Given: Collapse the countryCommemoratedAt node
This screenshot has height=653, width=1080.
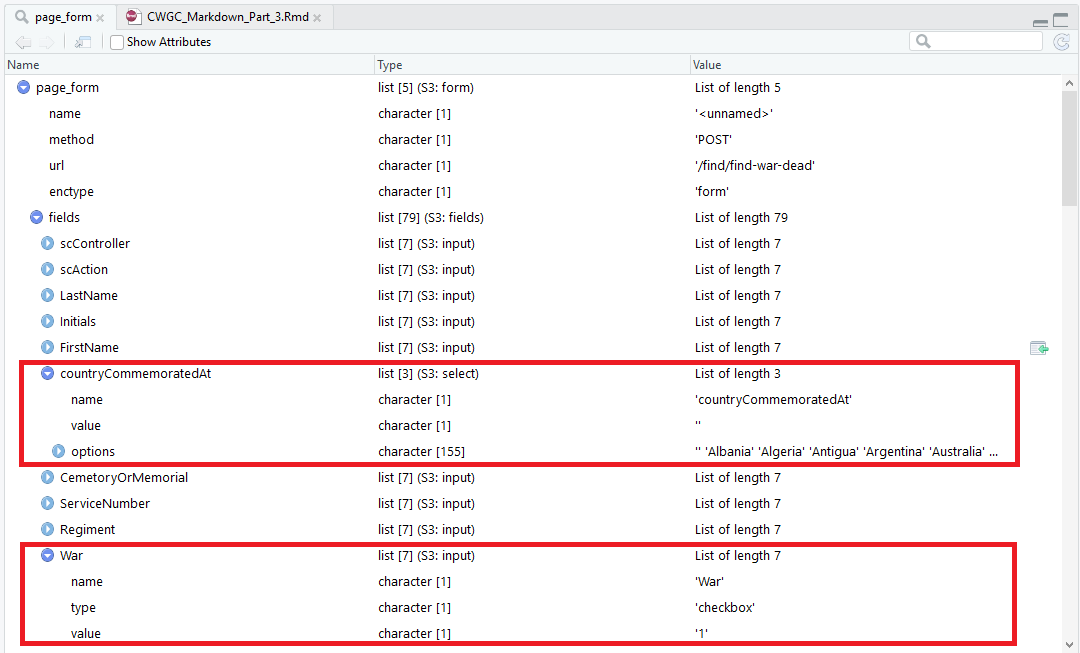Looking at the screenshot, I should (x=47, y=373).
